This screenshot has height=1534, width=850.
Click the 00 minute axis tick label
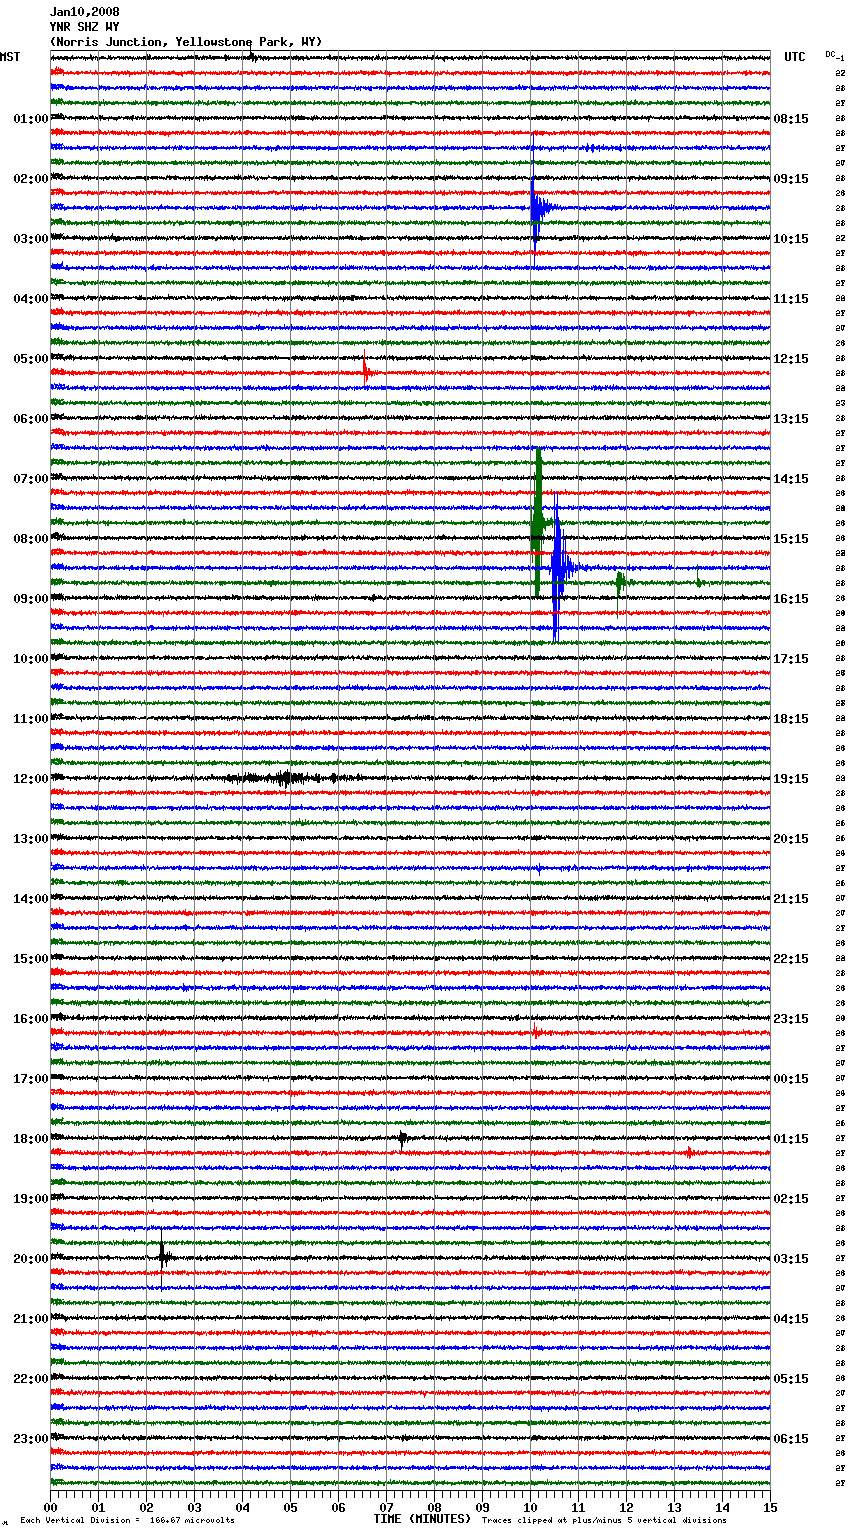[51, 1507]
